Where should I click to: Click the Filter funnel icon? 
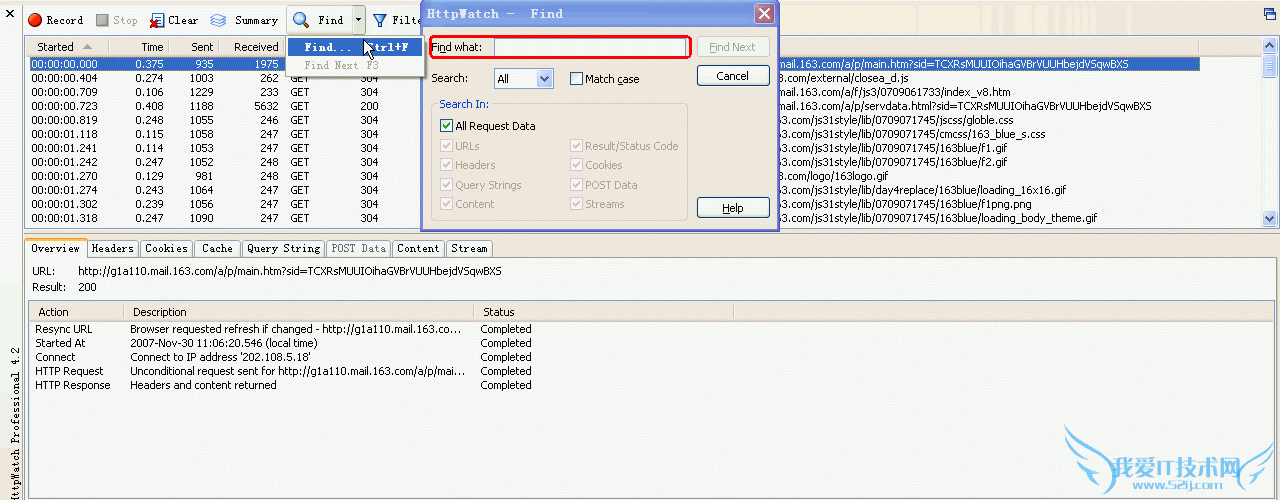(380, 20)
